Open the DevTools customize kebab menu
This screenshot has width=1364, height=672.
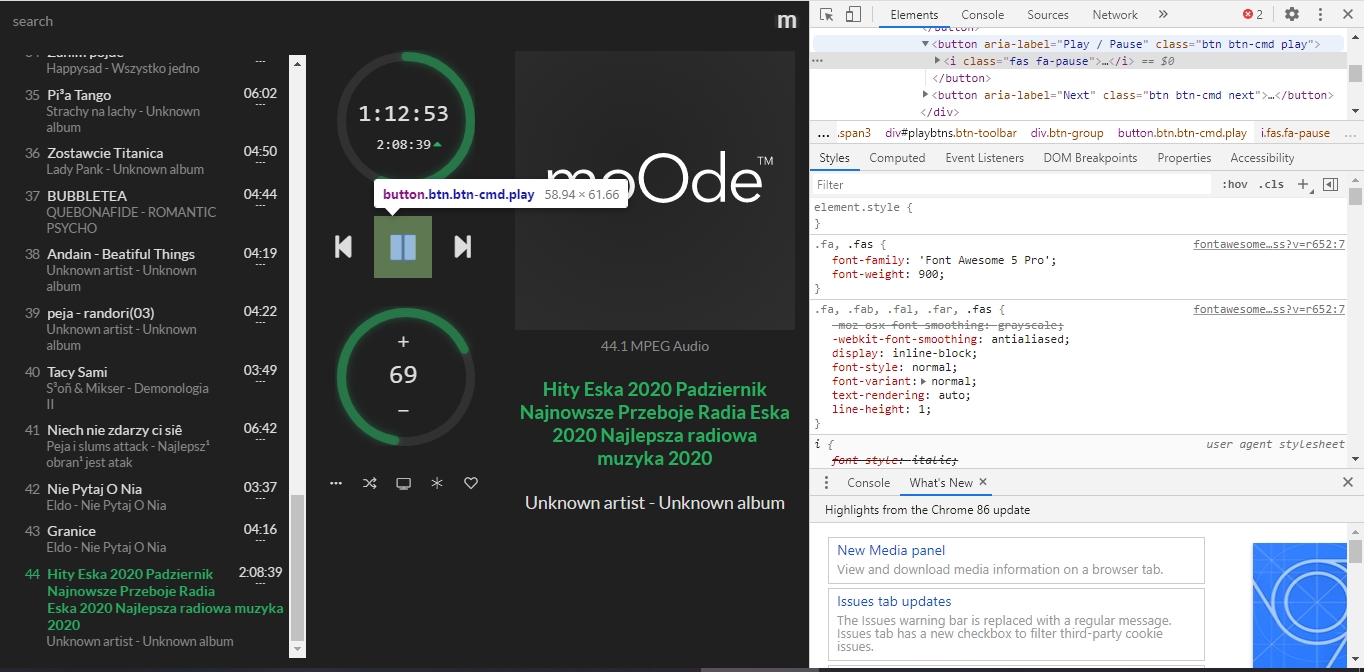tap(1321, 14)
